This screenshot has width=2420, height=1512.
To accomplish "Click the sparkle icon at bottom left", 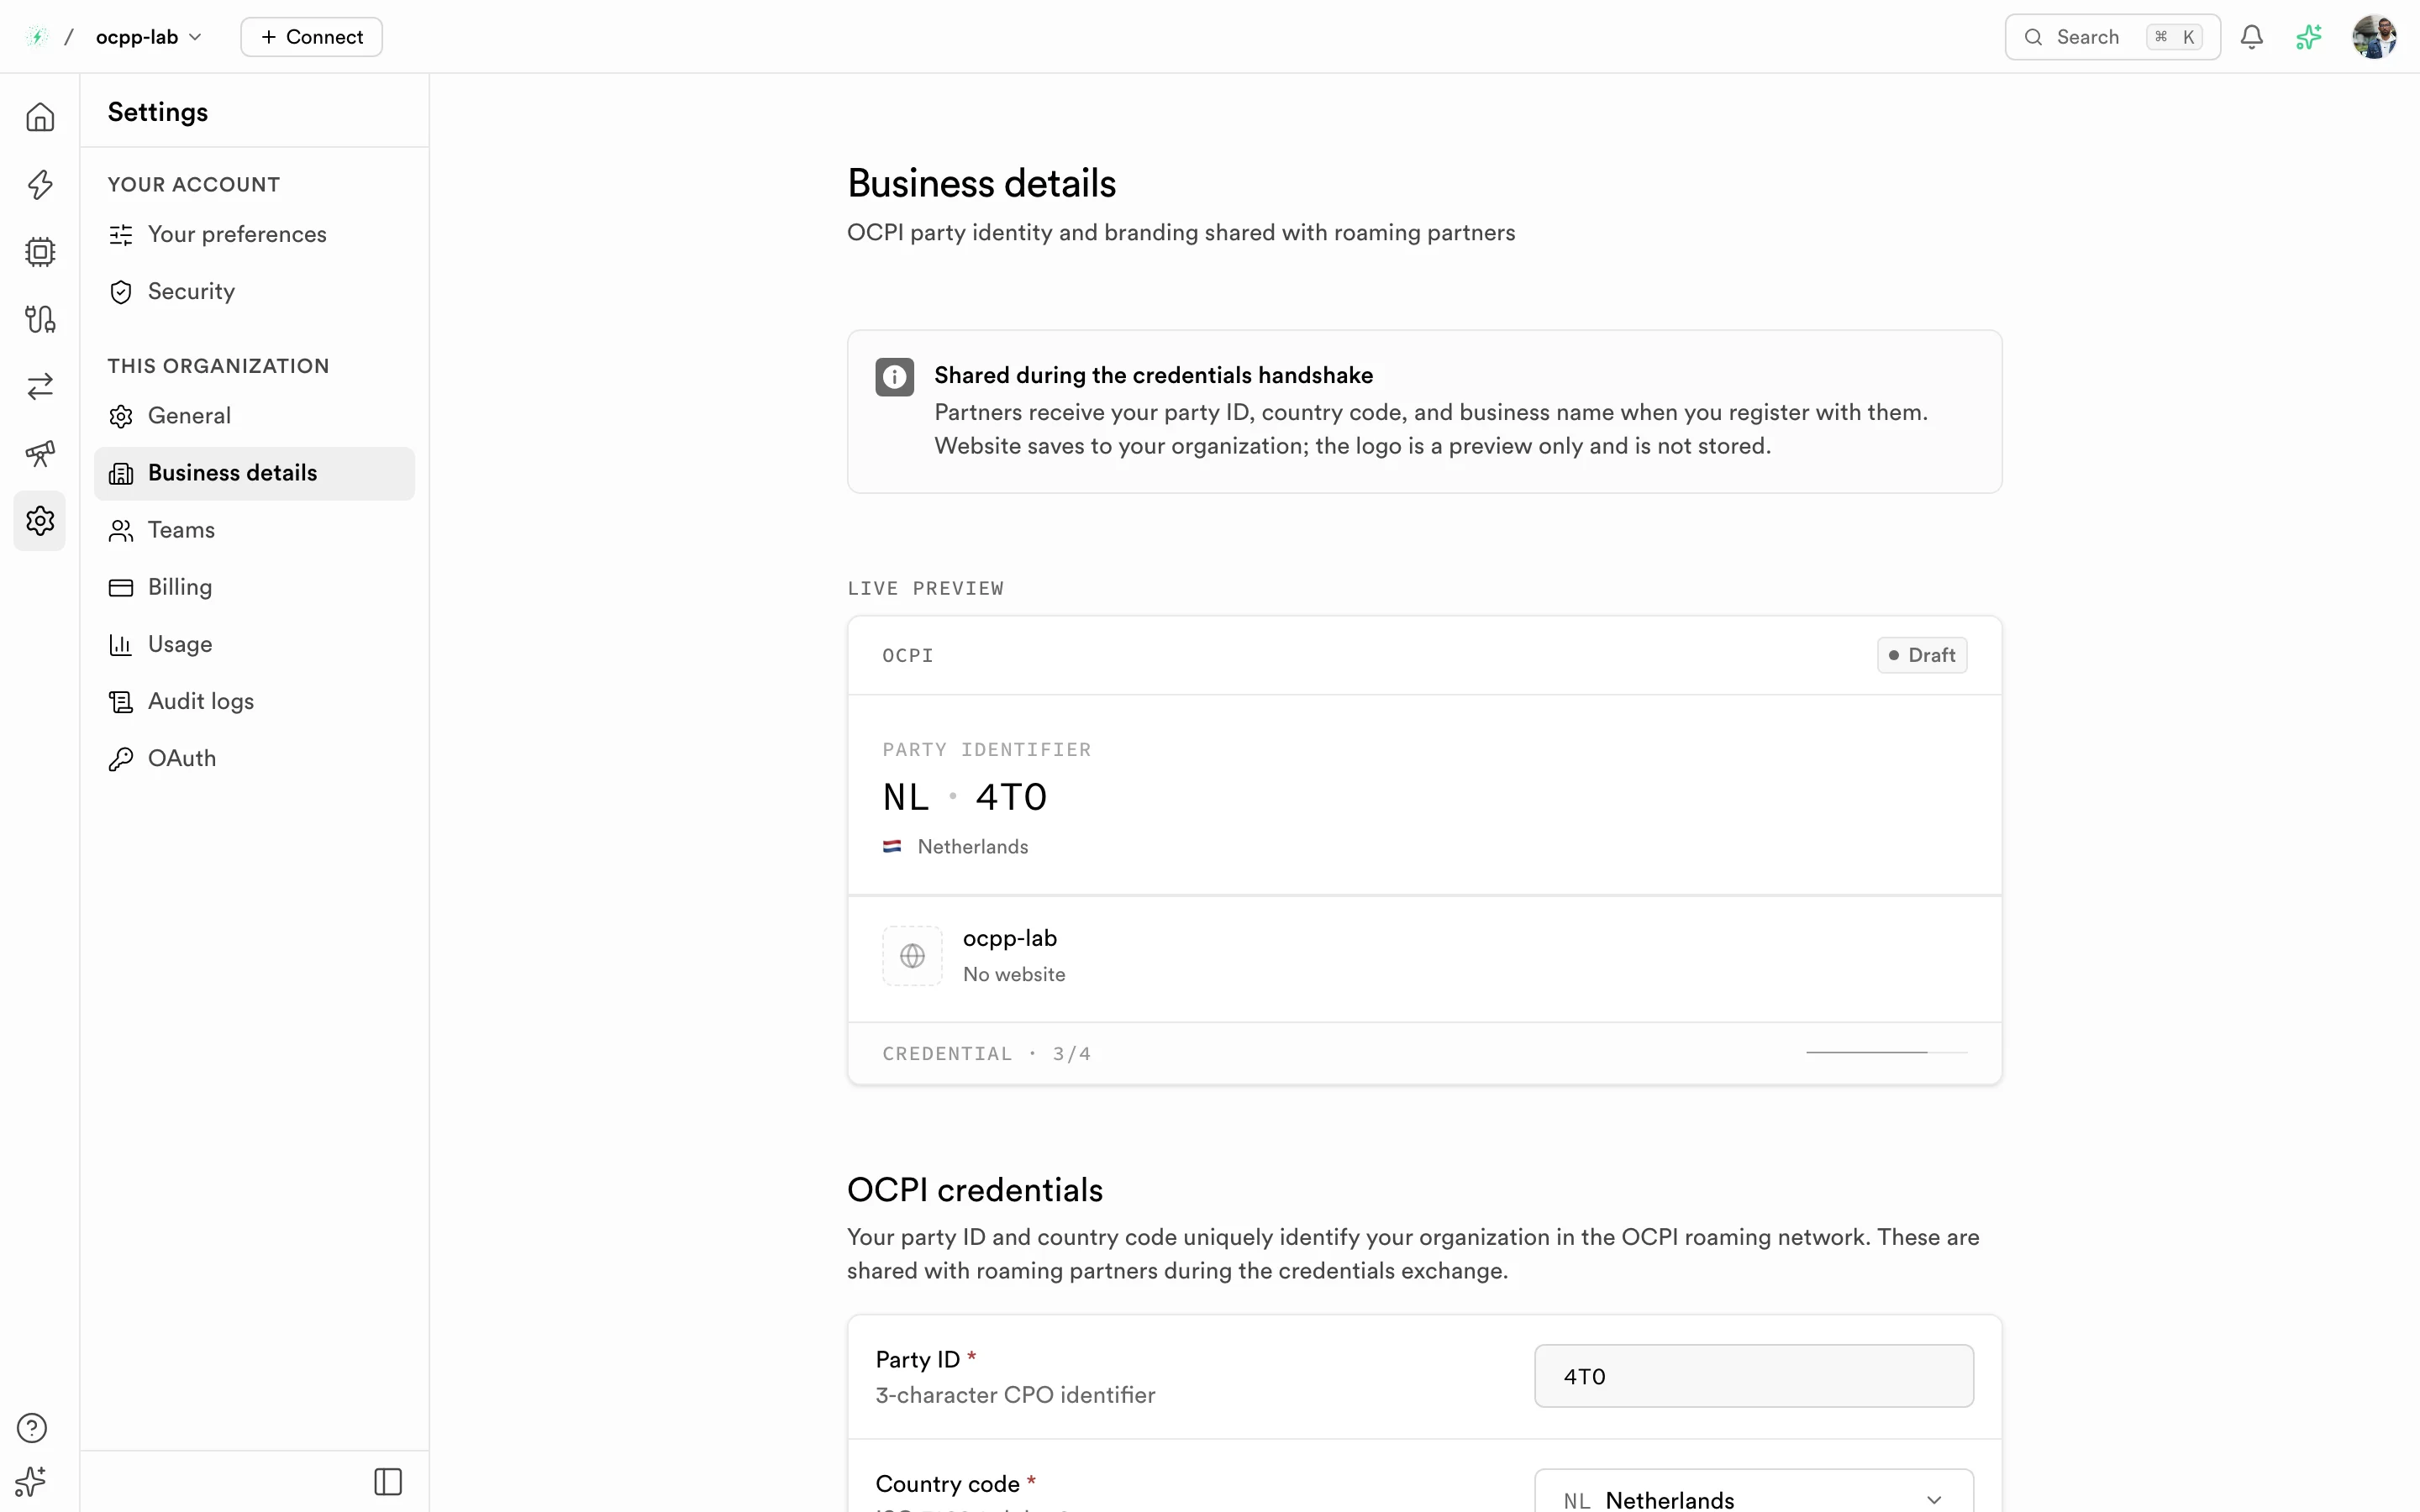I will [31, 1481].
